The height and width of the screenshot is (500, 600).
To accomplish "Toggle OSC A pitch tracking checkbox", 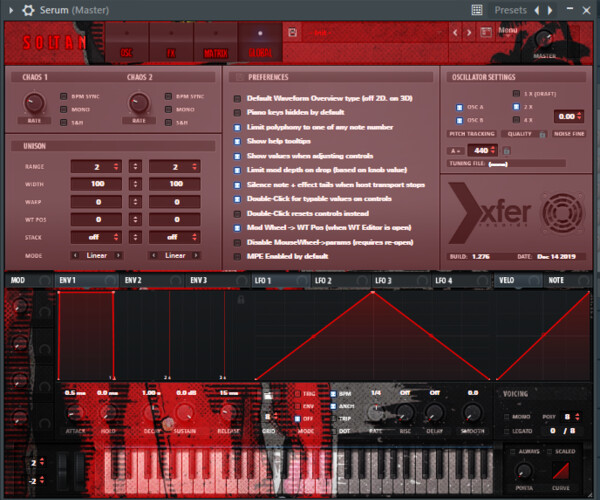I will pyautogui.click(x=460, y=107).
